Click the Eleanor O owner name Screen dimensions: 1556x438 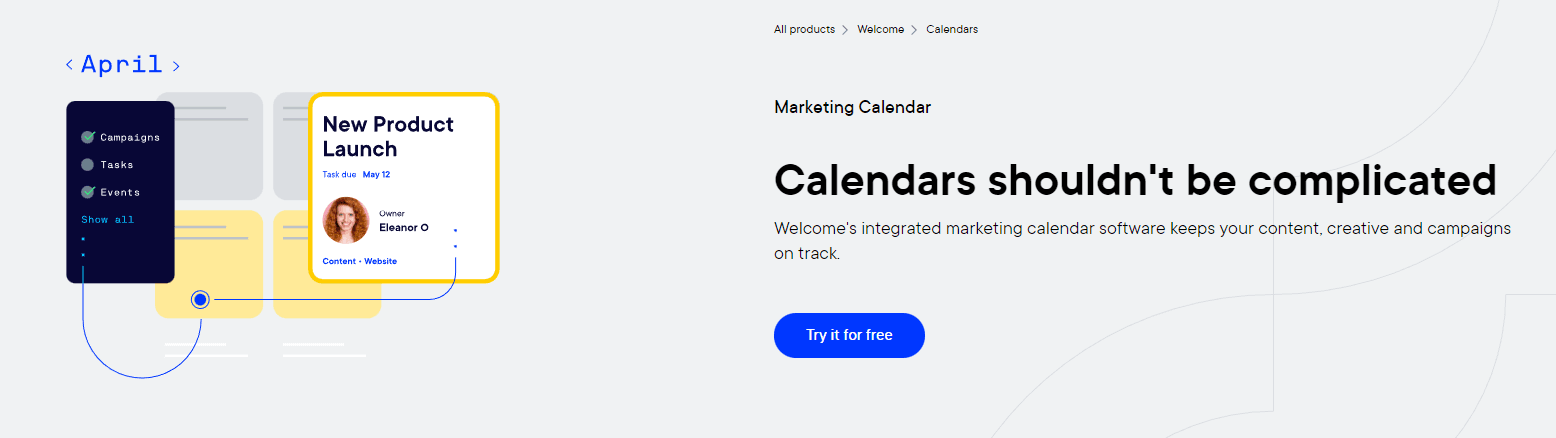403,227
